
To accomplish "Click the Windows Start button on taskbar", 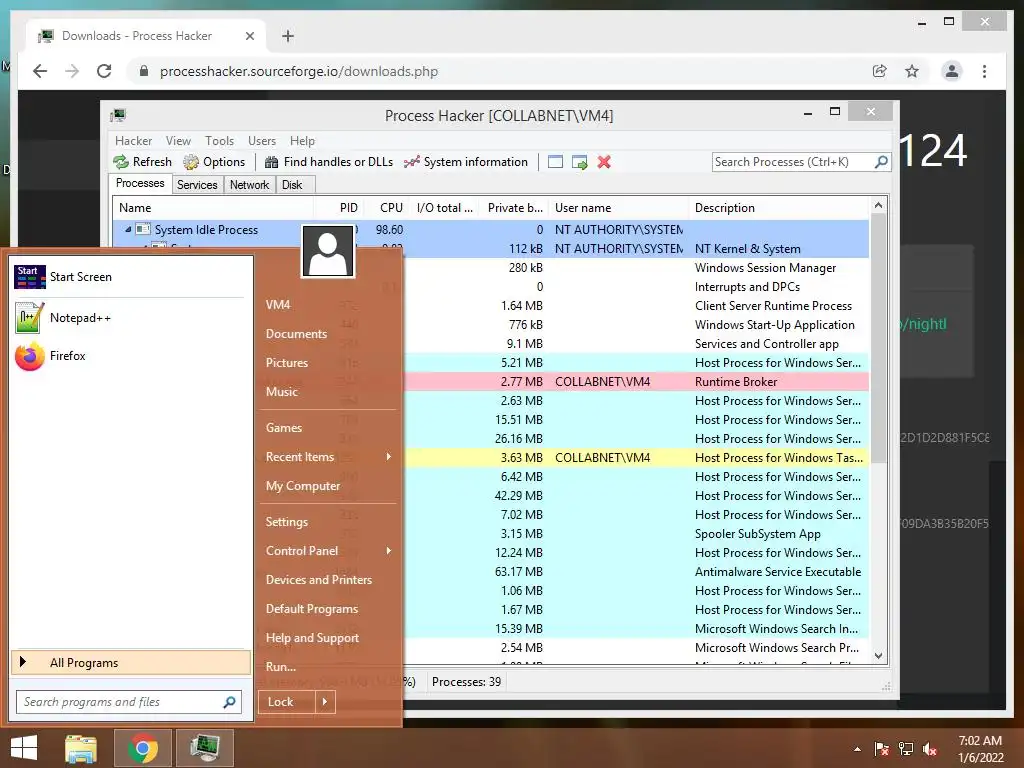I will coord(24,748).
